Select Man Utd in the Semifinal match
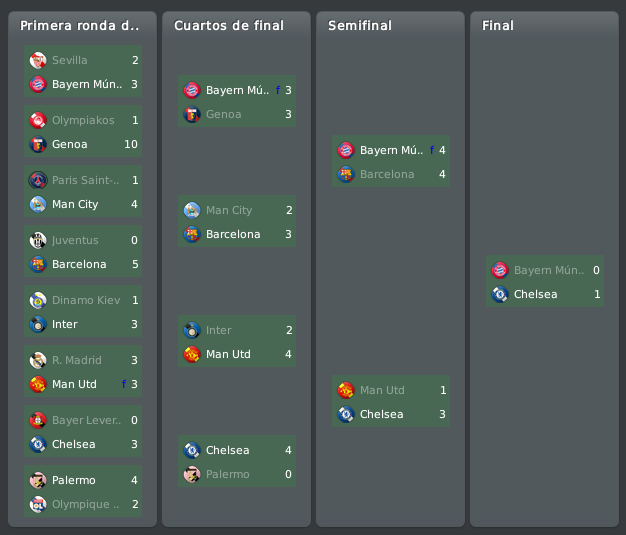The height and width of the screenshot is (535, 626). pos(382,390)
